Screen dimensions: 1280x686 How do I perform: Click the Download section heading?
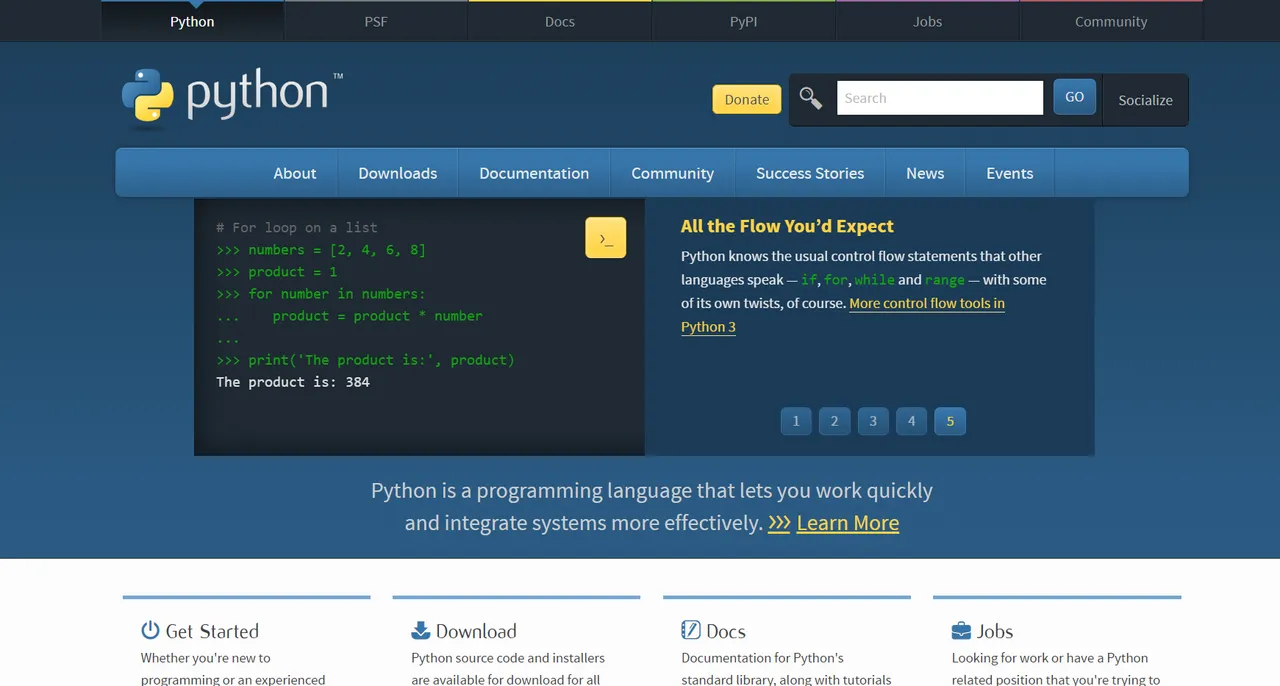(476, 631)
